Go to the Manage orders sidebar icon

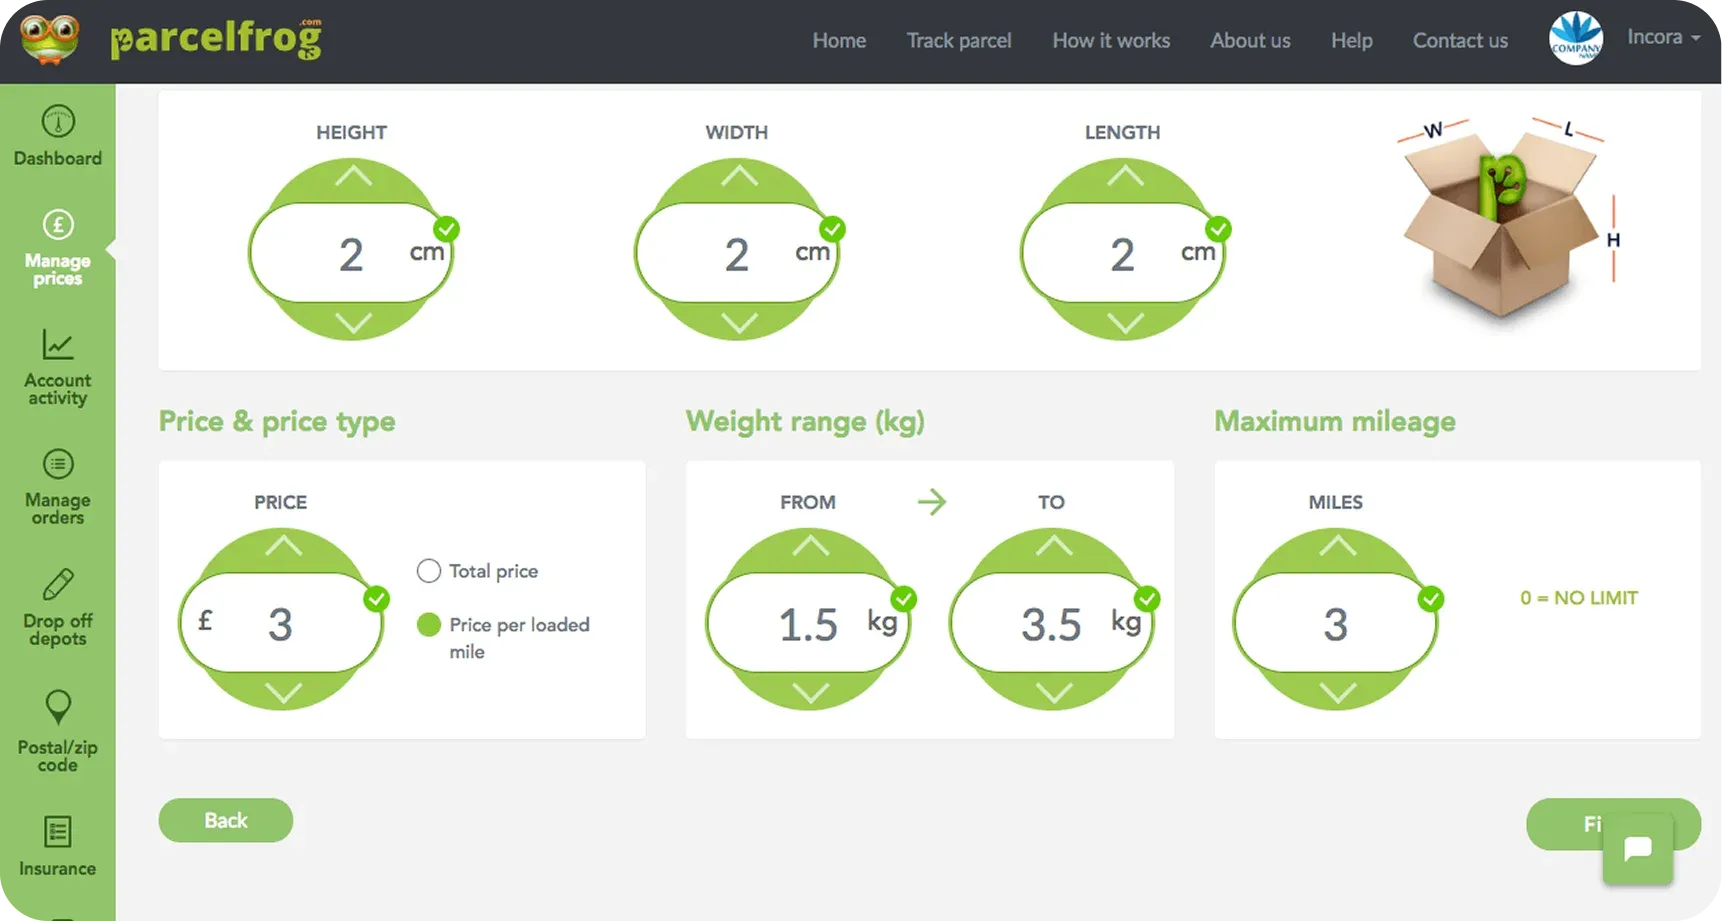click(x=58, y=465)
